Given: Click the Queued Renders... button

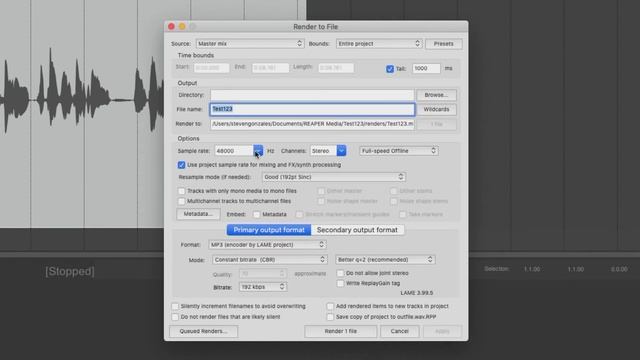Looking at the screenshot, I should [203, 331].
